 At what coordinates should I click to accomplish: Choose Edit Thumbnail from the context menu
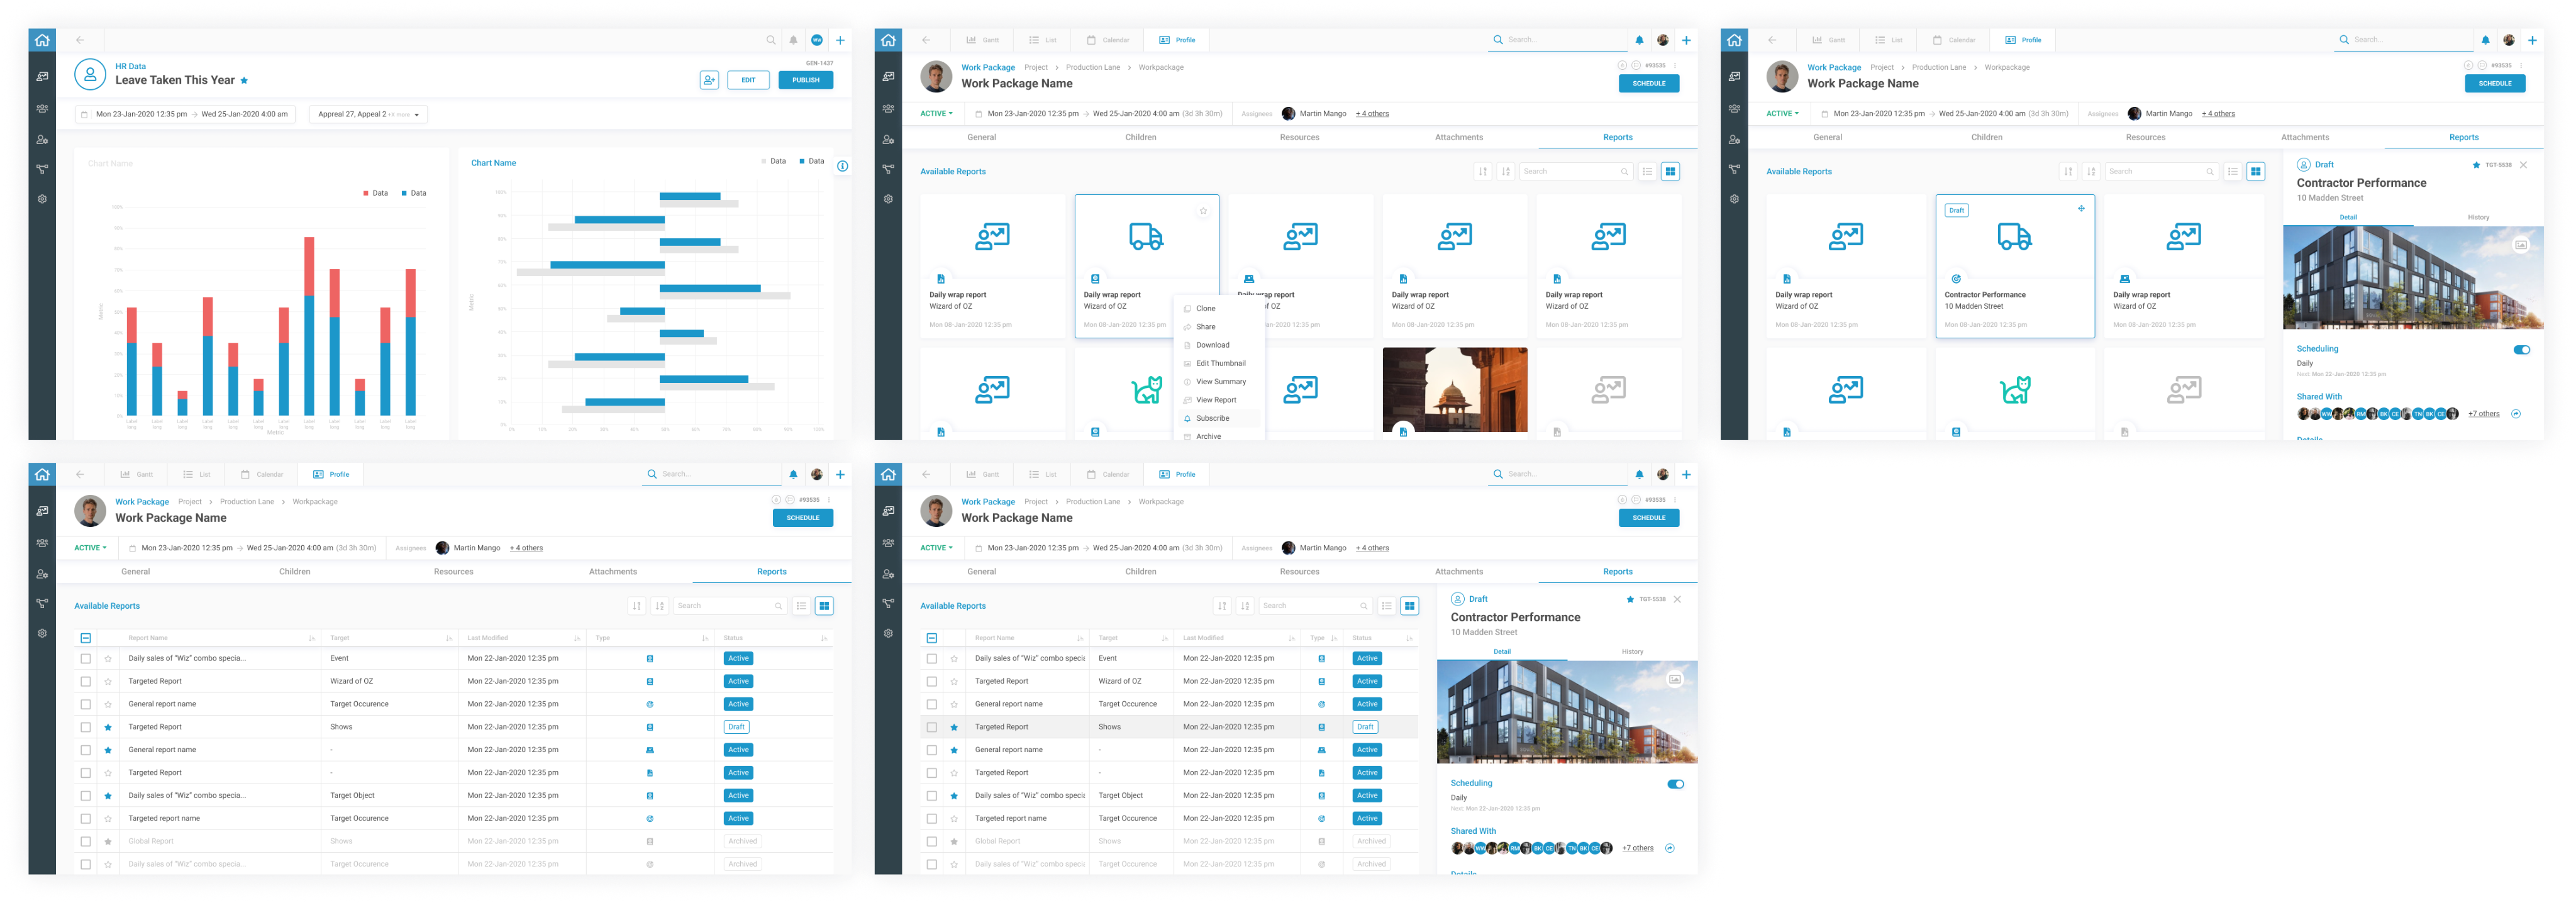click(x=1220, y=363)
